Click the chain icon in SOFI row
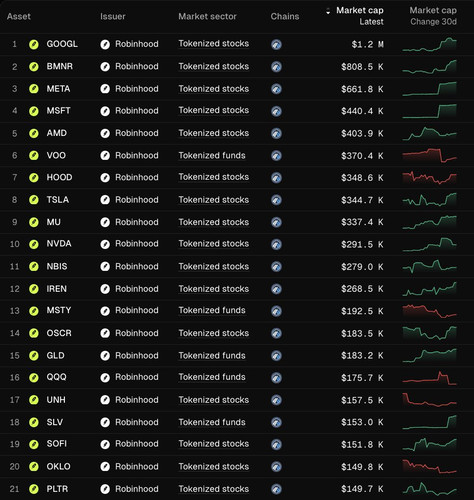Viewport: 474px width, 500px height. click(276, 444)
